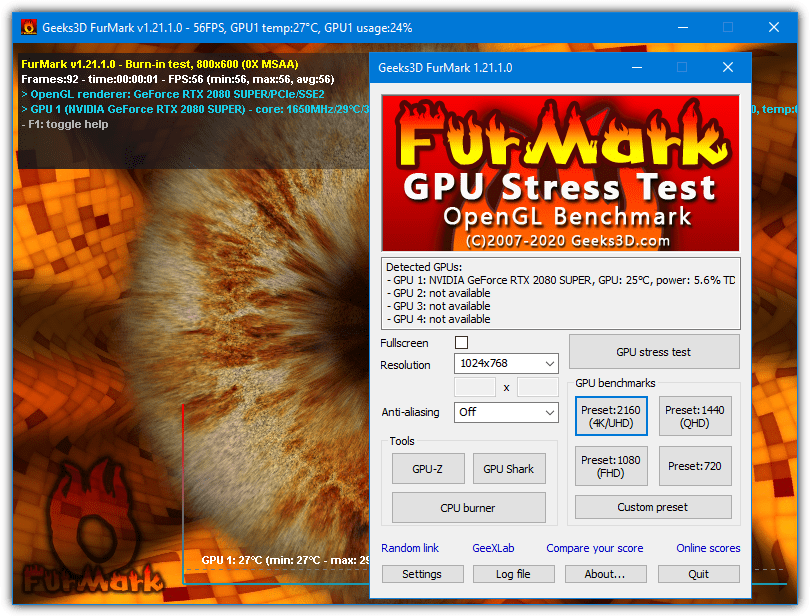Viewport: 810px width, 616px height.
Task: Open the Settings button
Action: pyautogui.click(x=423, y=574)
